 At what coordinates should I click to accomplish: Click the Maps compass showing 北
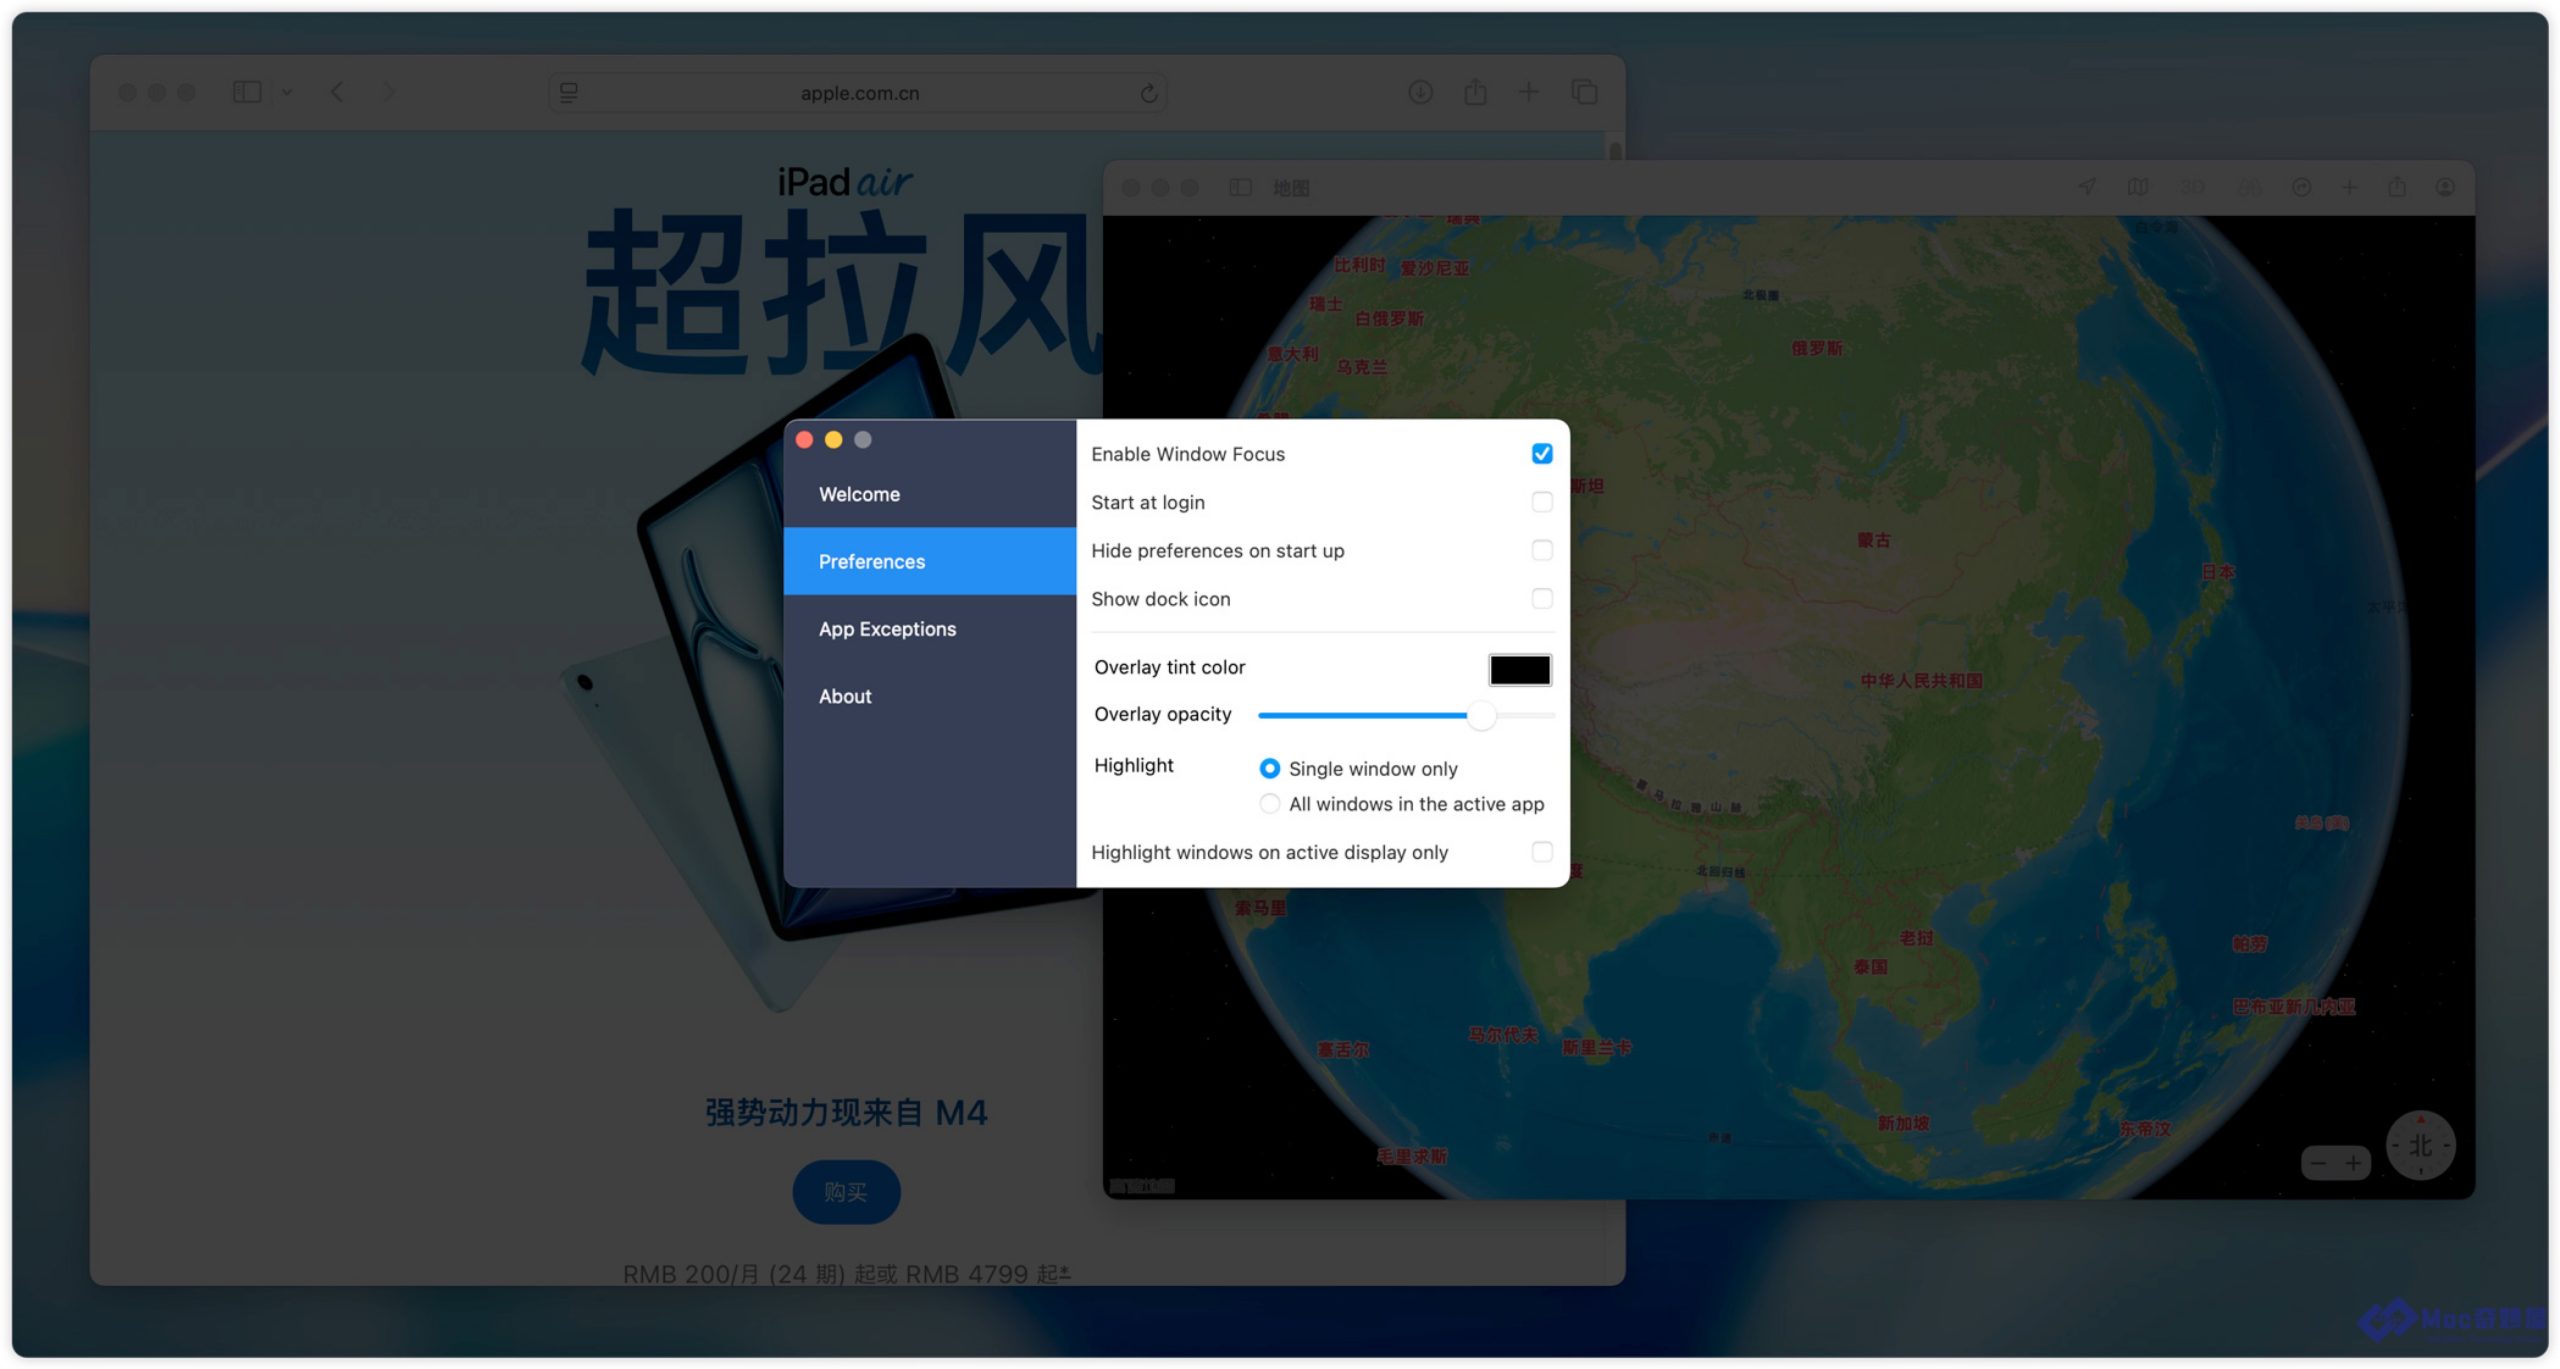point(2419,1146)
